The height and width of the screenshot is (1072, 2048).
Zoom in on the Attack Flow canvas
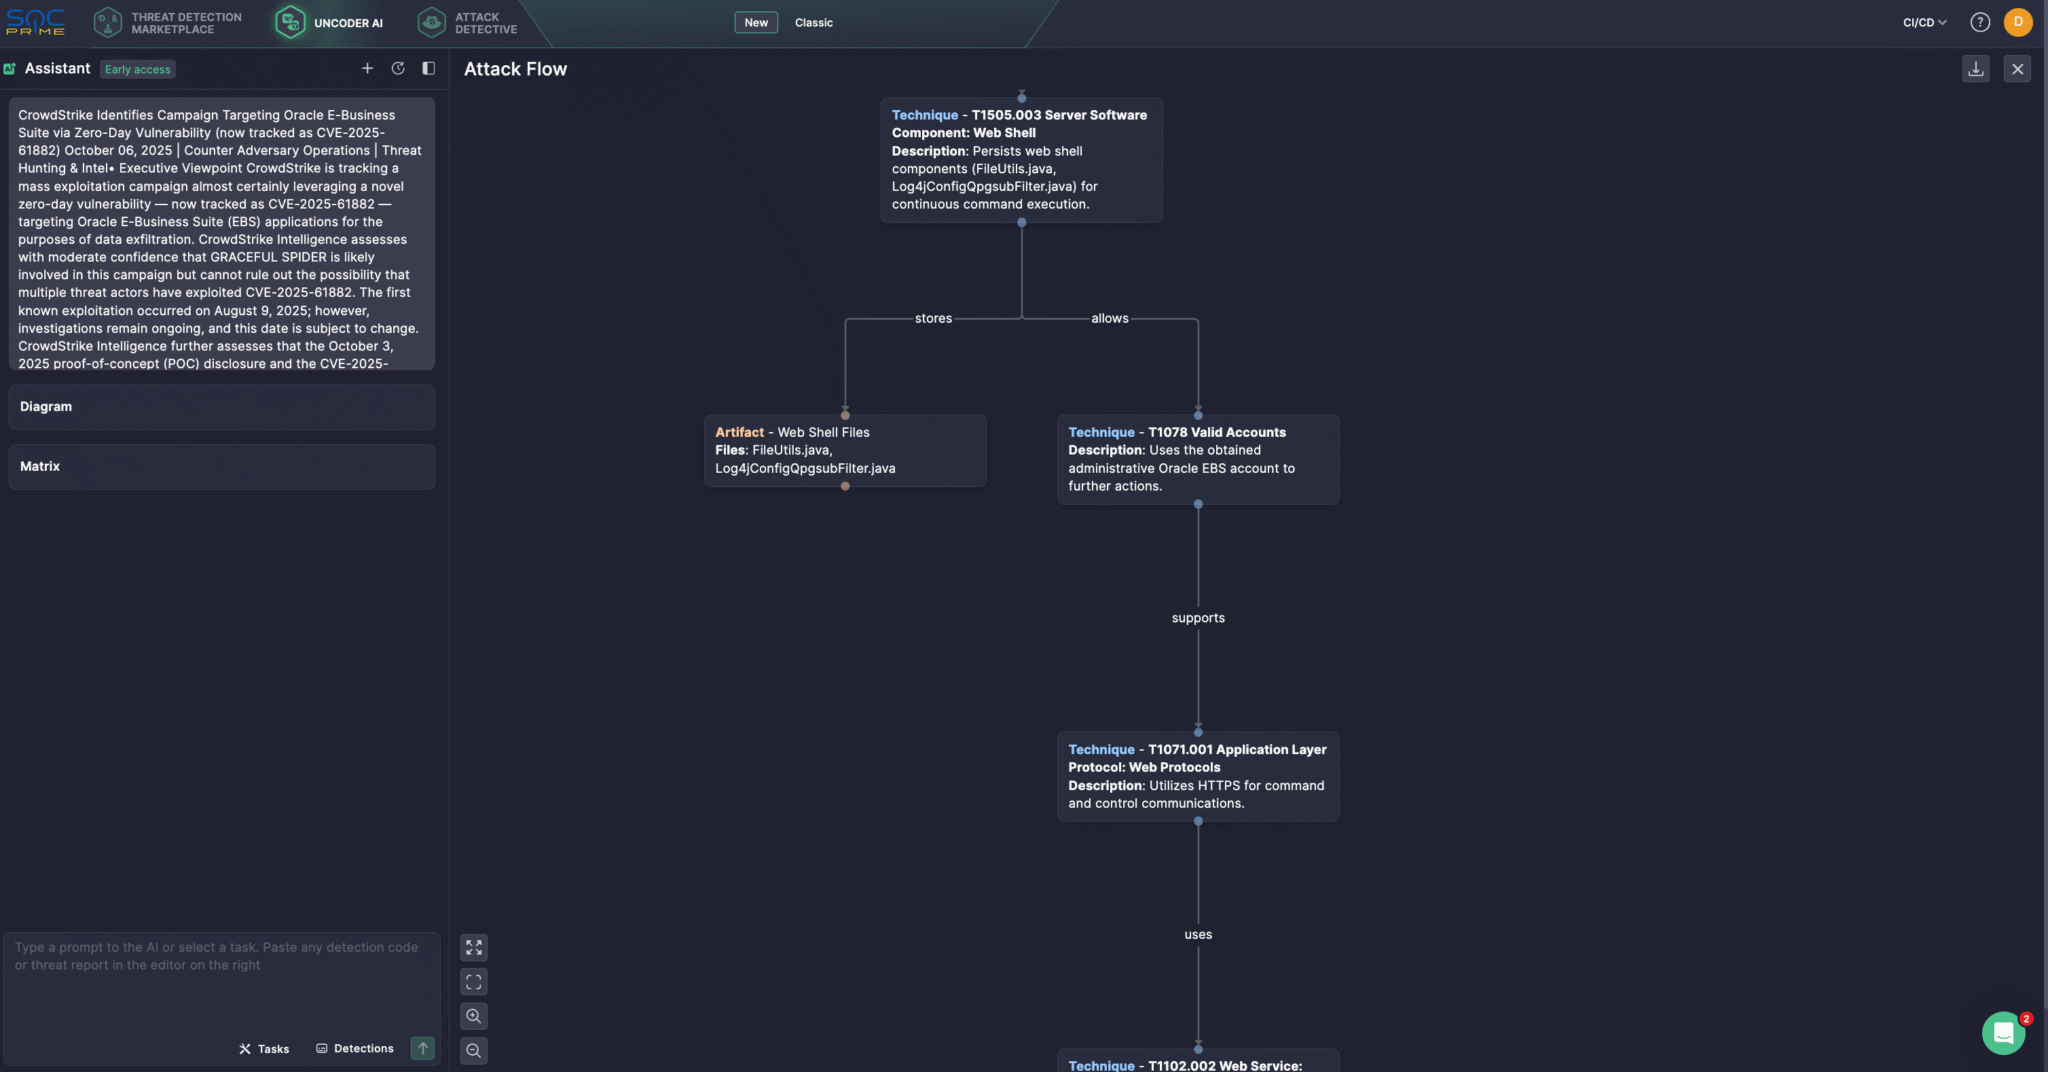point(474,1016)
